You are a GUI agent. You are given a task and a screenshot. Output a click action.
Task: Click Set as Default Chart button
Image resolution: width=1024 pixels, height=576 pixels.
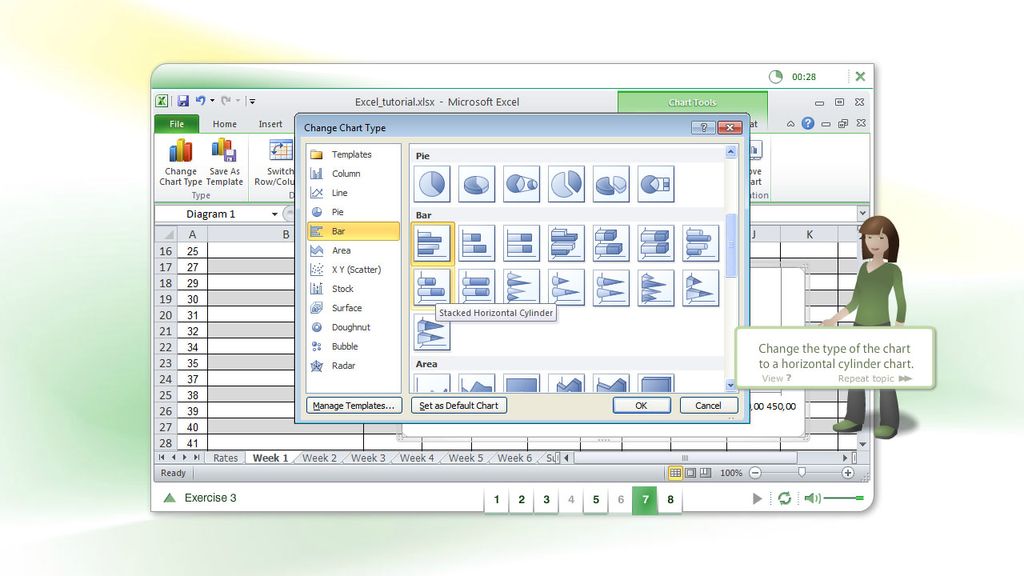point(458,406)
